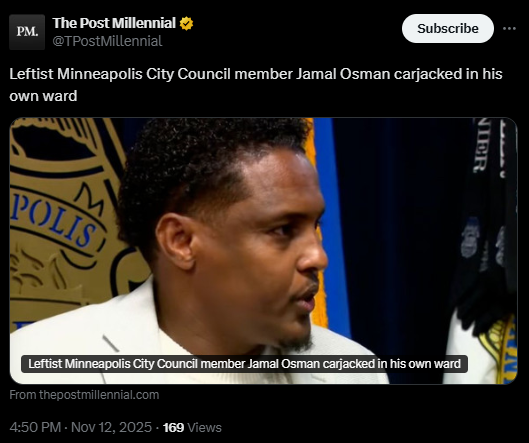The width and height of the screenshot is (529, 443).
Task: Open the @TPostMillennial handle link
Action: [x=107, y=41]
